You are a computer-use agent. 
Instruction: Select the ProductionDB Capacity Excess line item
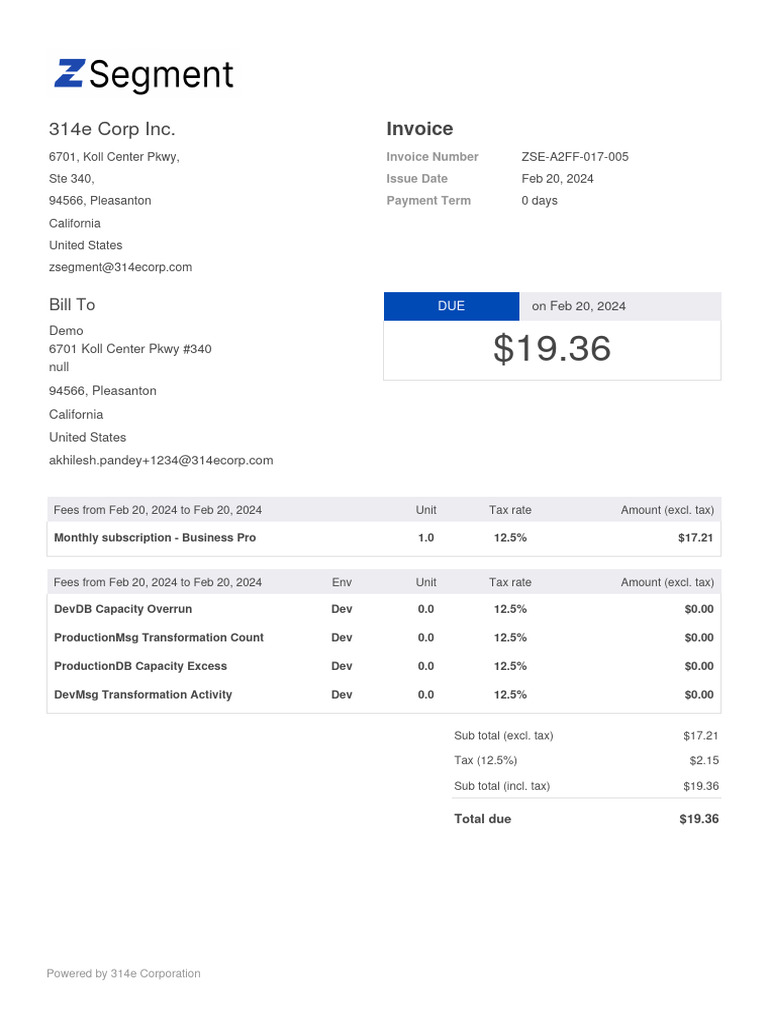(x=140, y=666)
